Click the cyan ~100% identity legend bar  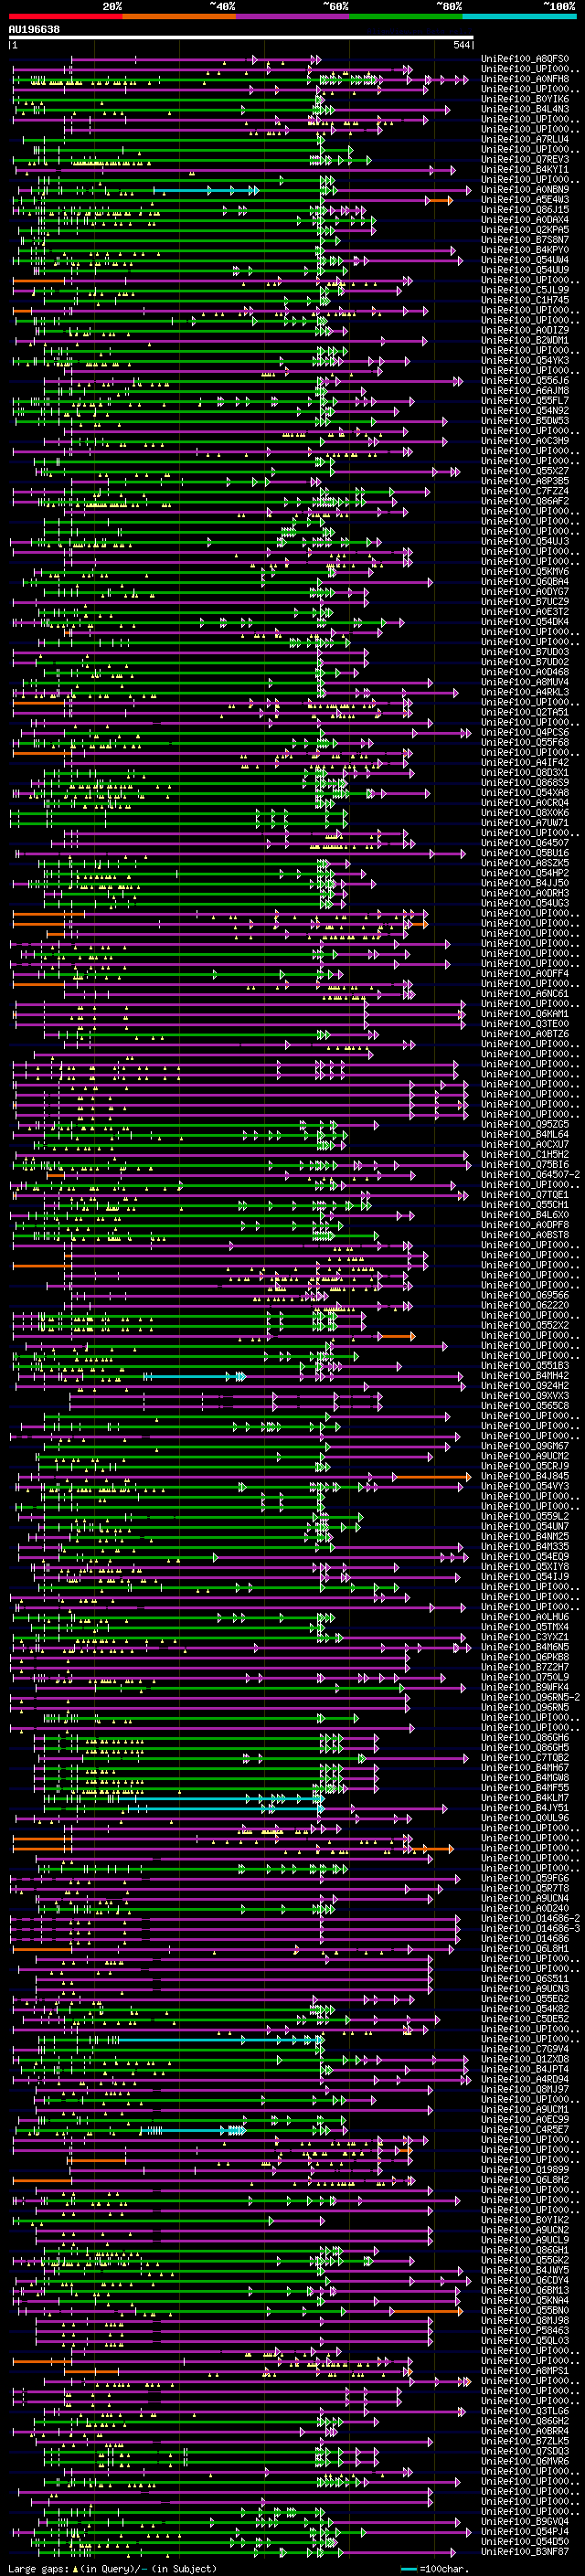(x=520, y=16)
